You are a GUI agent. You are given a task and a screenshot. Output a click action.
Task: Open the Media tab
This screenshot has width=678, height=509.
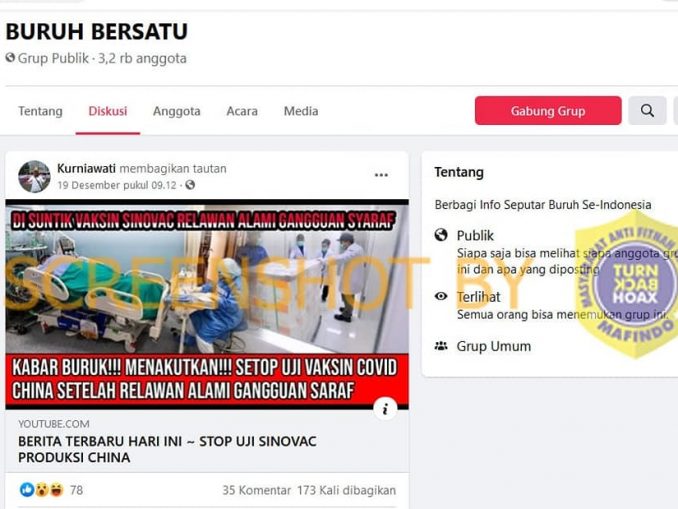point(301,111)
